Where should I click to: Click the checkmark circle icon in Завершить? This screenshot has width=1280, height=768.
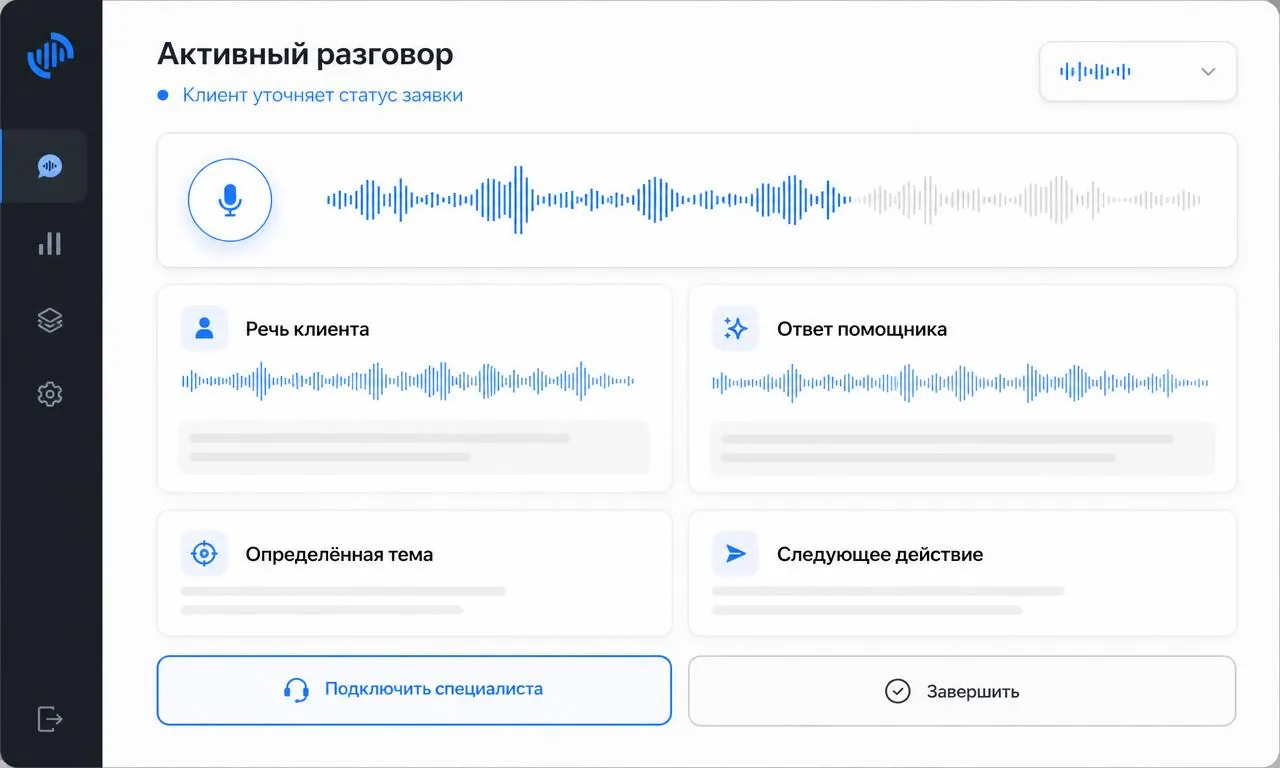coord(898,691)
